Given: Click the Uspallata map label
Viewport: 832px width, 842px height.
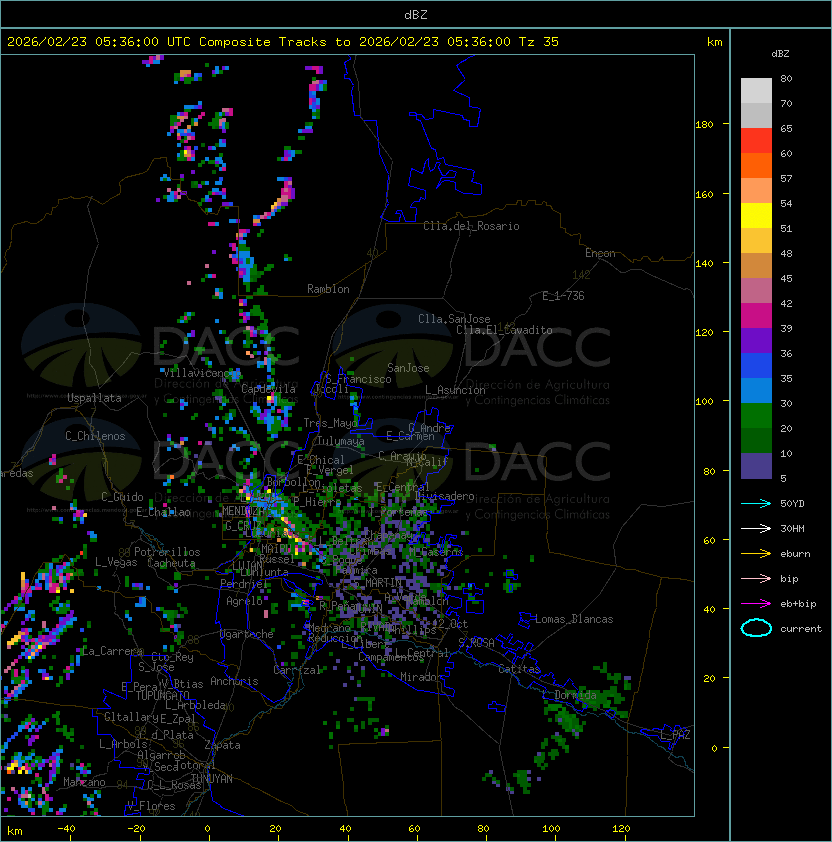Looking at the screenshot, I should pos(95,398).
